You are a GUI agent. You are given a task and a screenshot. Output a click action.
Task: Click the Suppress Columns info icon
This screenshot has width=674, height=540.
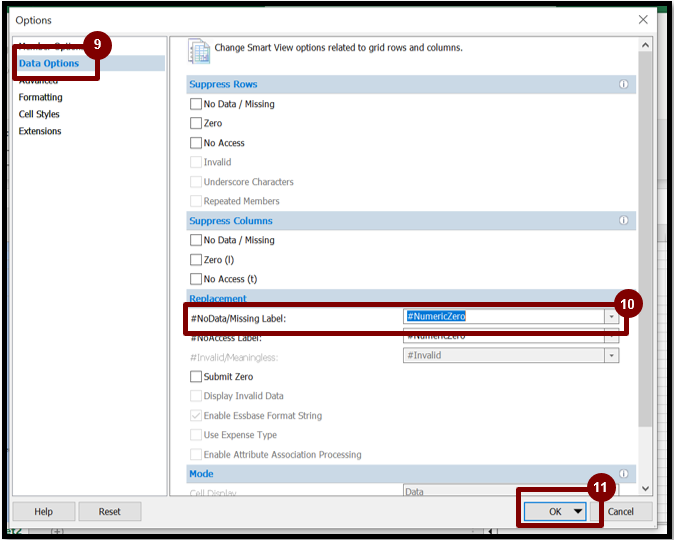pyautogui.click(x=623, y=220)
